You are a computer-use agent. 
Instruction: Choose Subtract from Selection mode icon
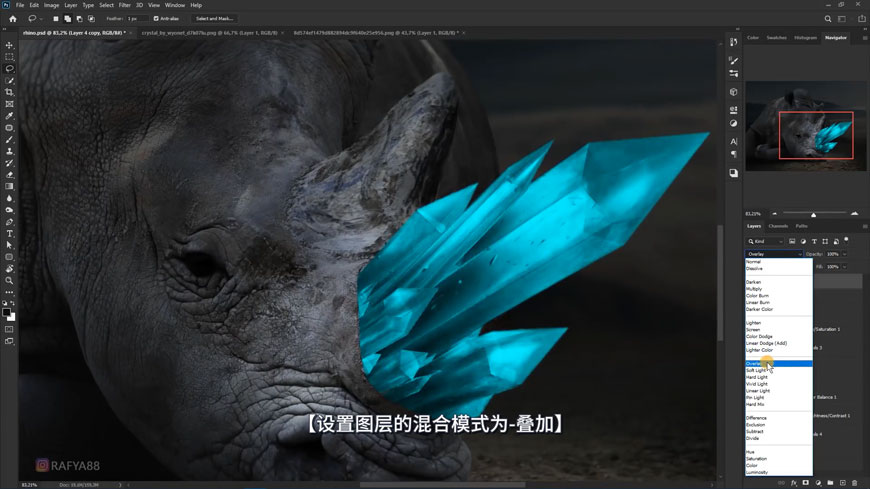[x=79, y=18]
